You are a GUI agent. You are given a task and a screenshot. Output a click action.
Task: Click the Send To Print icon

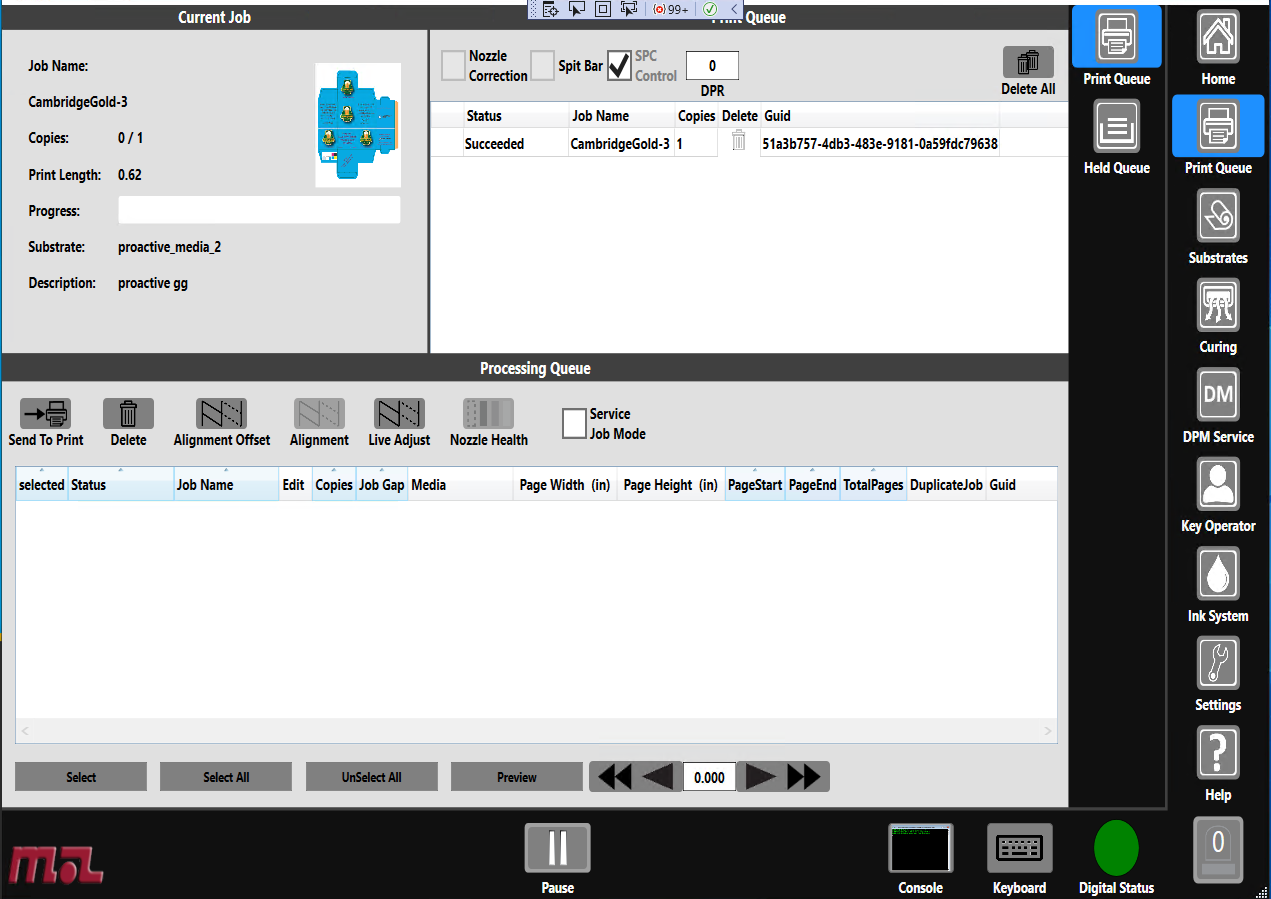pyautogui.click(x=46, y=414)
